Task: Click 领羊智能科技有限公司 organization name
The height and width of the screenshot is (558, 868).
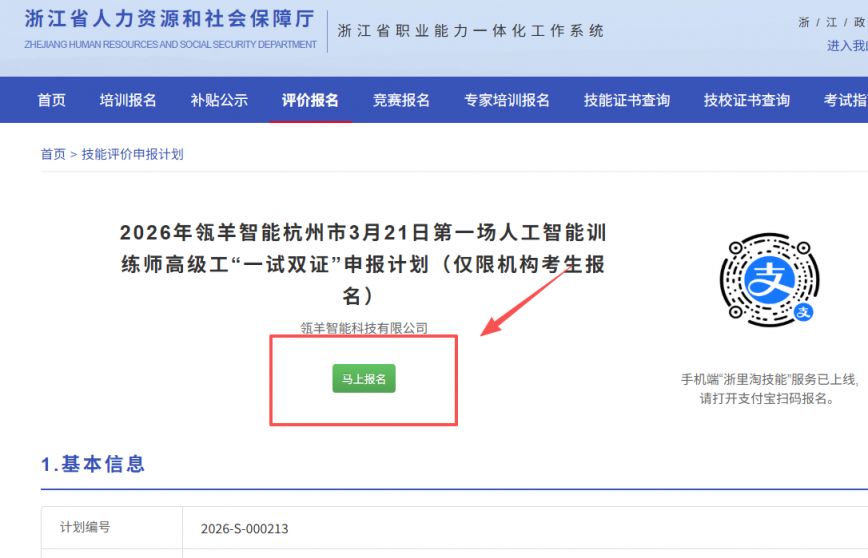Action: (x=364, y=328)
